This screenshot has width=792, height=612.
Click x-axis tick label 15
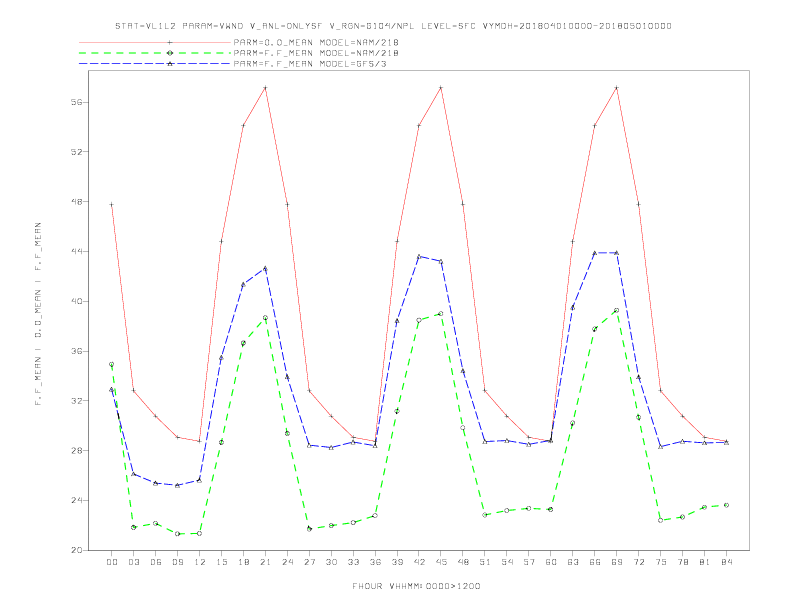(x=221, y=562)
